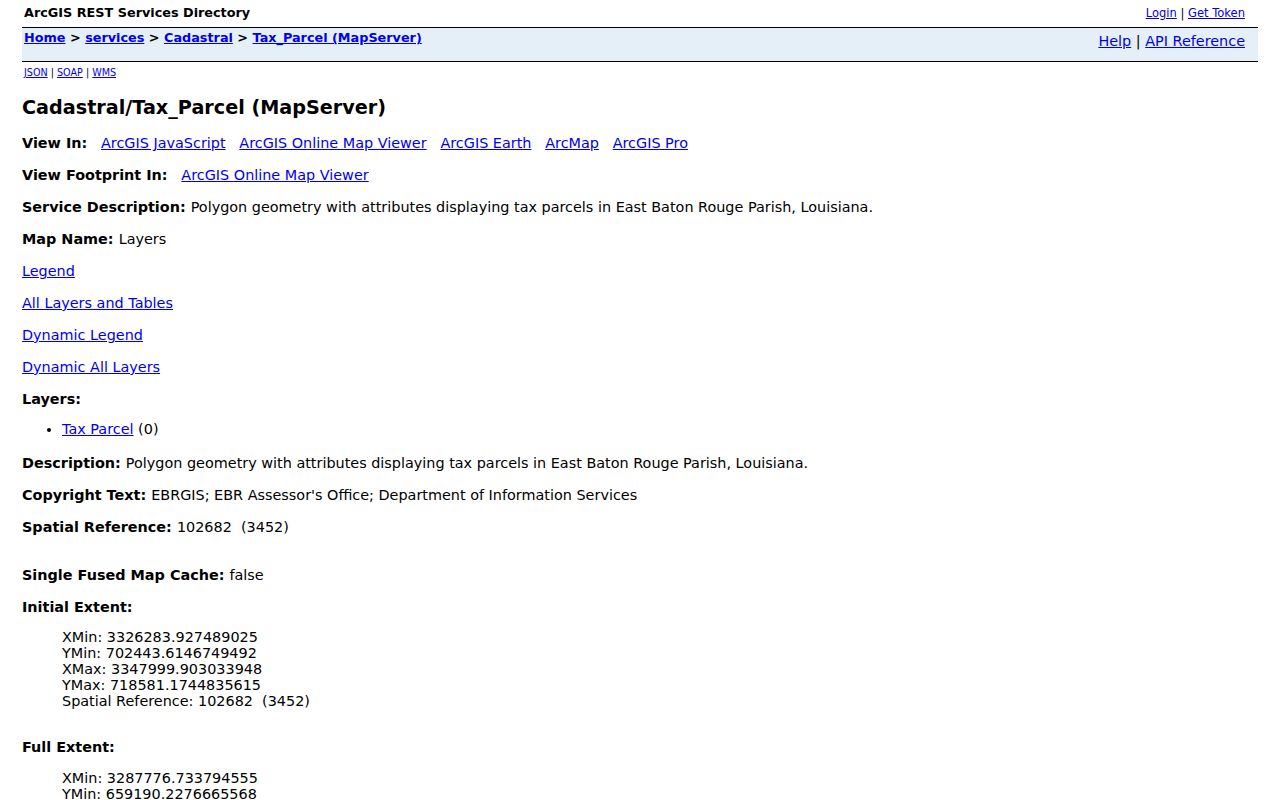This screenshot has width=1280, height=800.
Task: Open the Get Token link
Action: pos(1216,13)
